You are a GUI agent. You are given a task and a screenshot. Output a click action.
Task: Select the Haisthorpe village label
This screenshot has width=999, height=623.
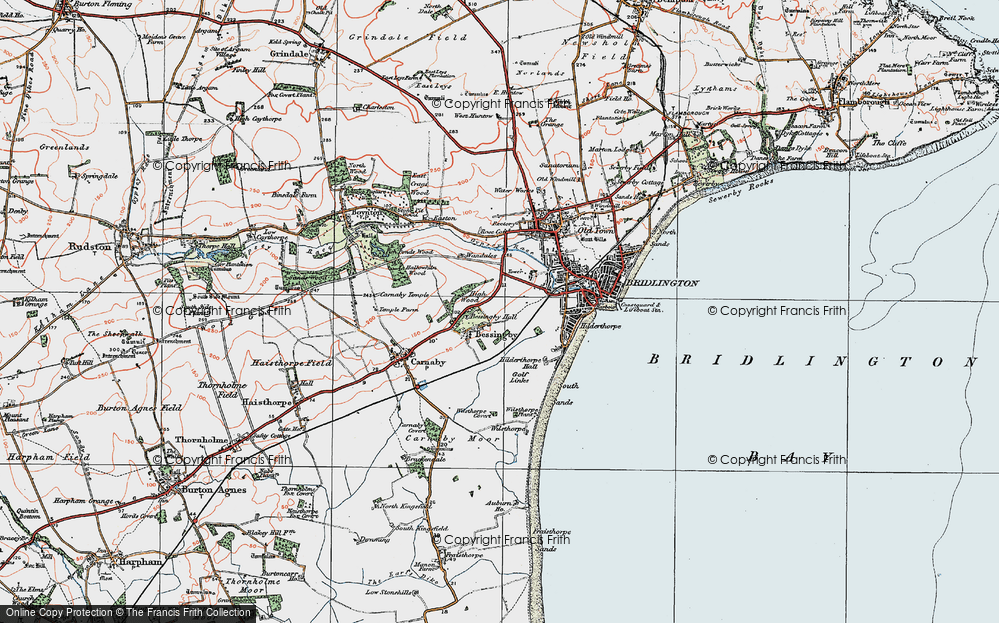click(266, 403)
